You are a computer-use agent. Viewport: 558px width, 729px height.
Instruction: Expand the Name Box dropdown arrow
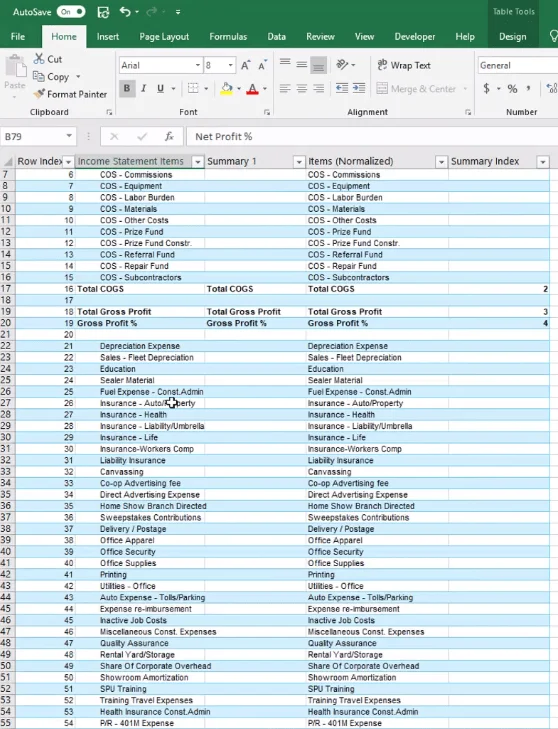(69, 136)
